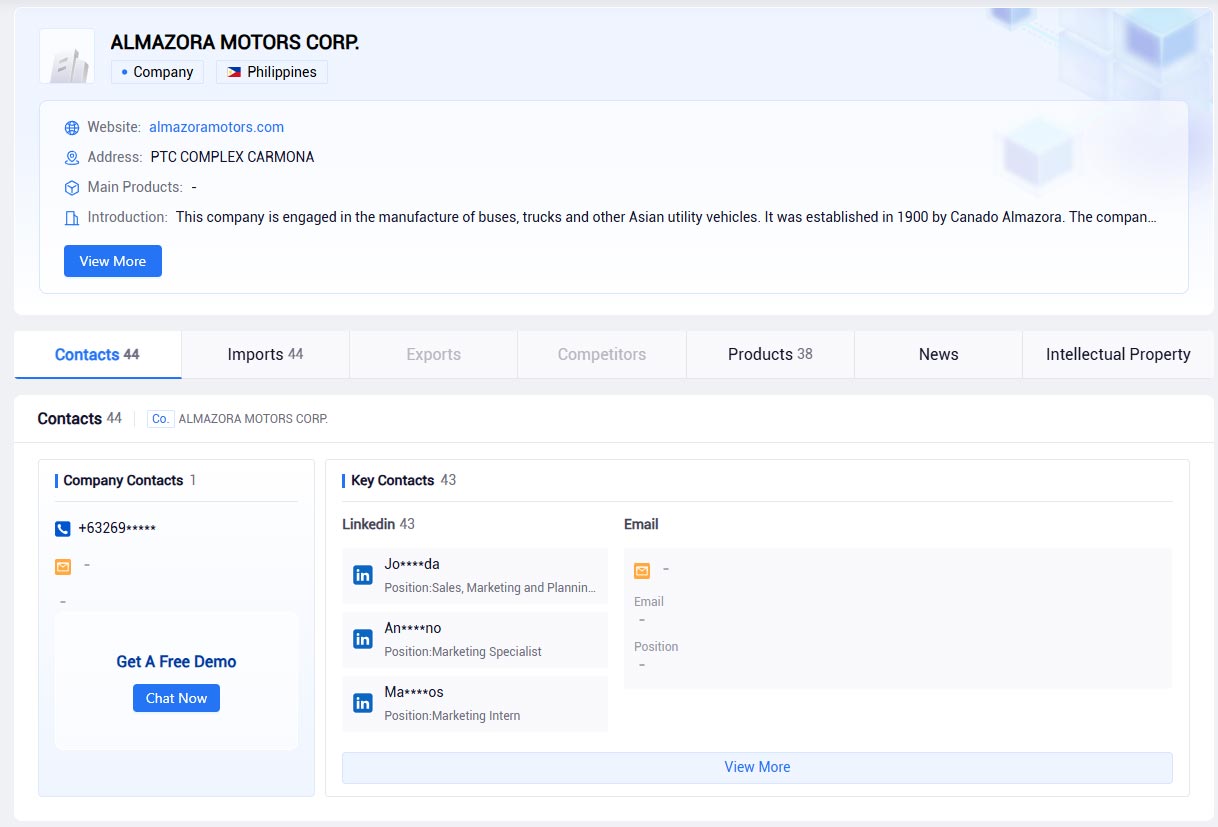Select the Jo****da contact name
Image resolution: width=1218 pixels, height=827 pixels.
pos(412,564)
